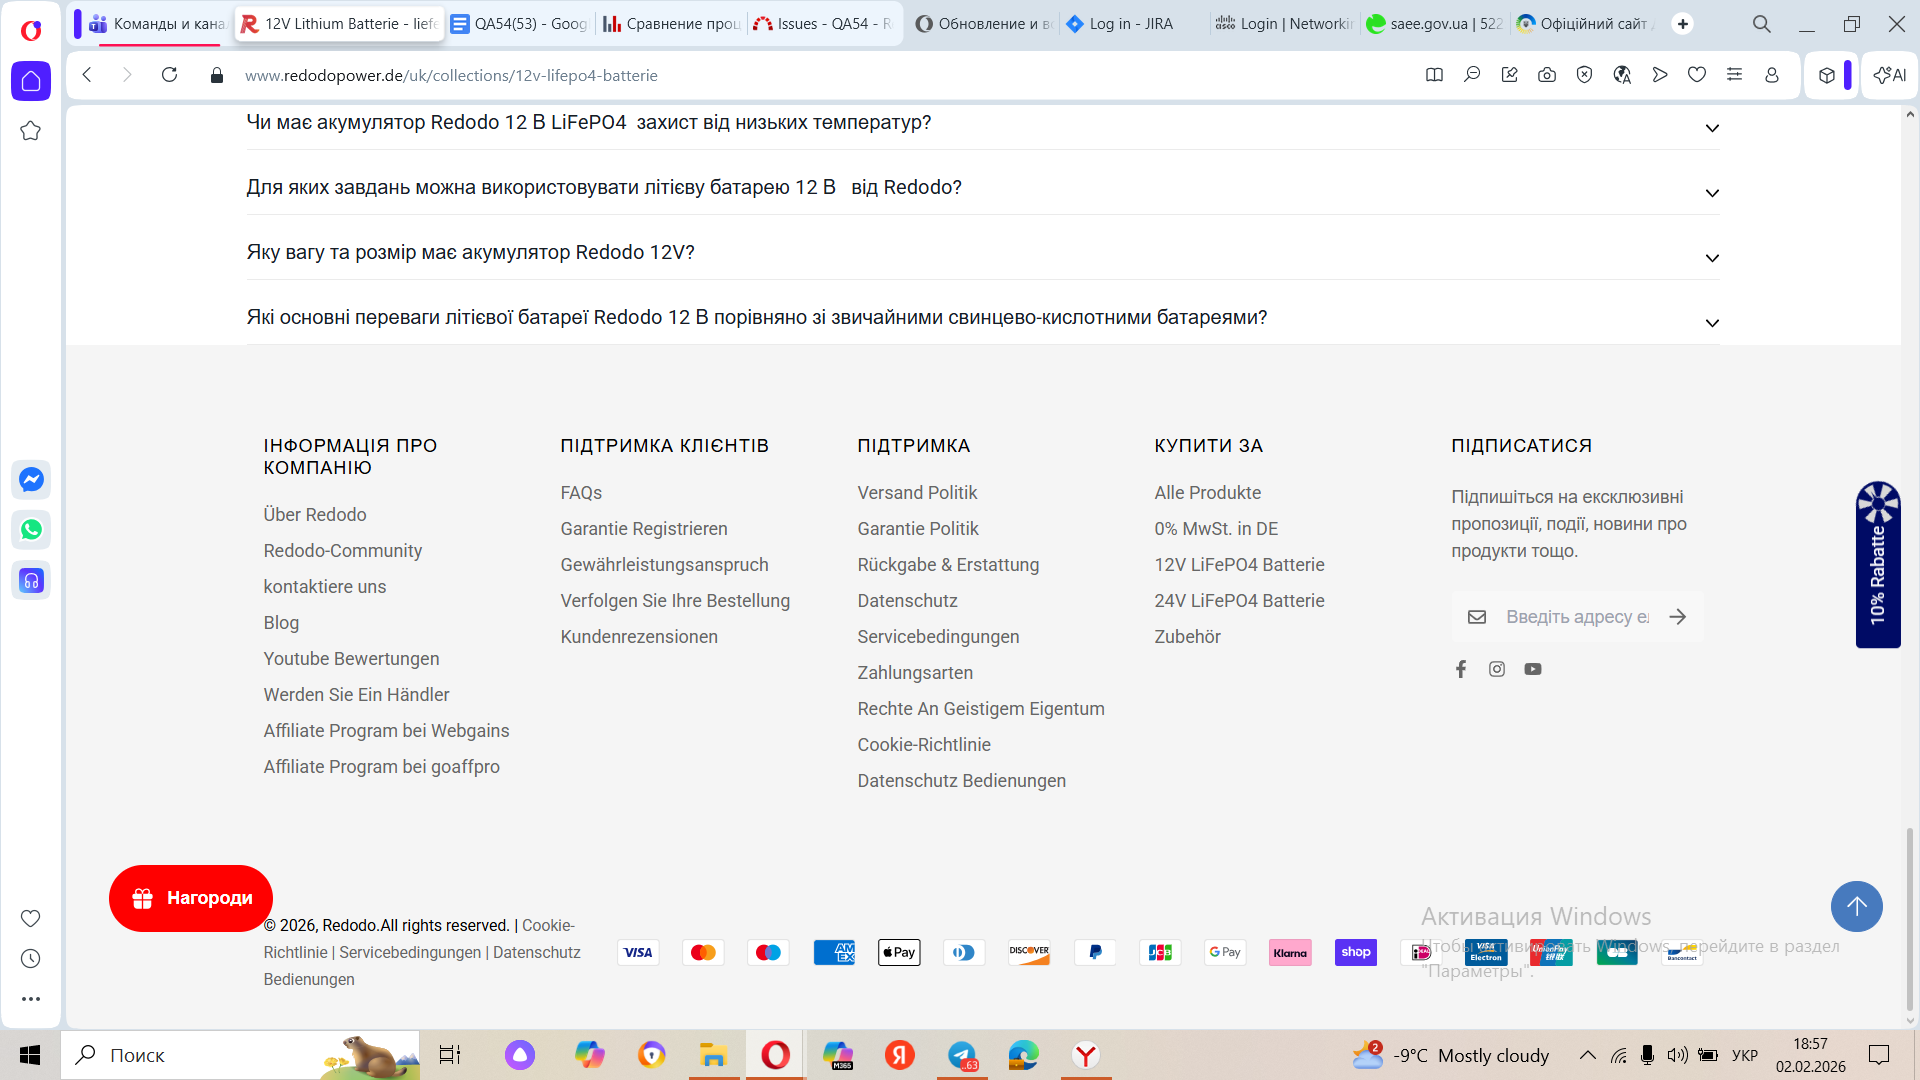The width and height of the screenshot is (1920, 1080).
Task: Open the 10% Rabatte side banner
Action: [x=1877, y=565]
